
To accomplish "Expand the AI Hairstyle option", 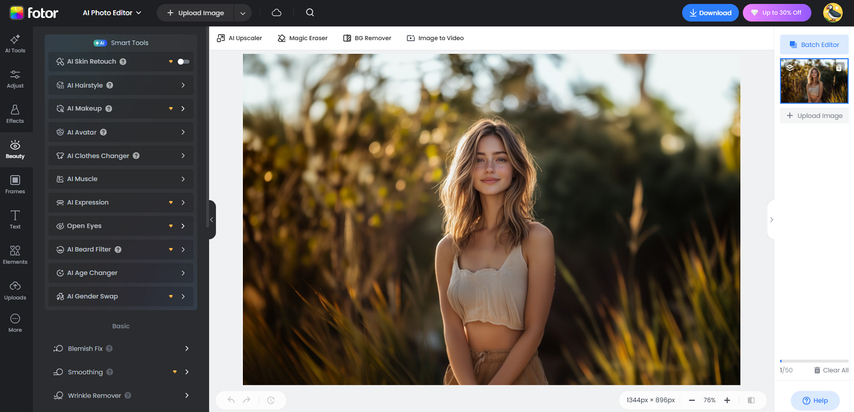I will pyautogui.click(x=183, y=85).
